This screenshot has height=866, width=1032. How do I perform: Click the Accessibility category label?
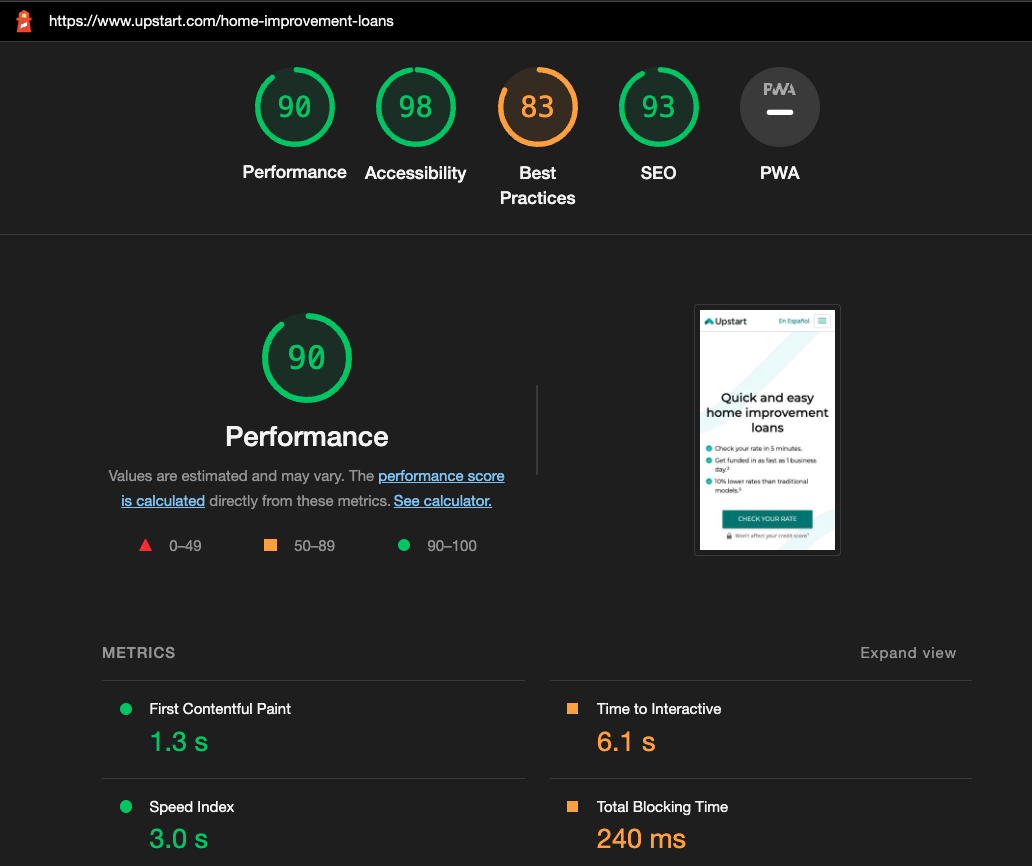point(415,173)
